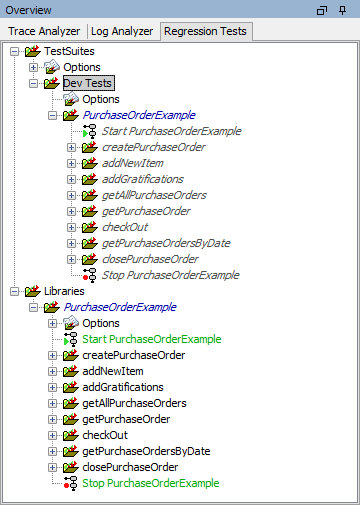The image size is (360, 505).
Task: Expand the italic createPurchaseOrder node
Action: [x=71, y=147]
